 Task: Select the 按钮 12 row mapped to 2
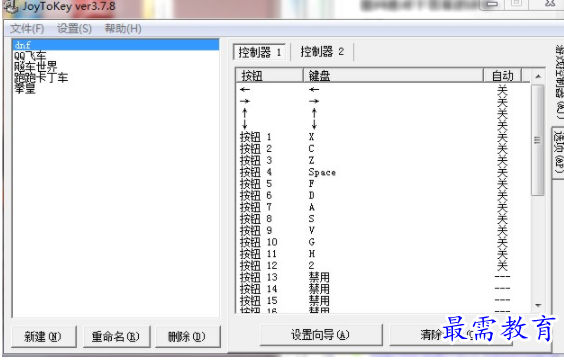point(383,265)
